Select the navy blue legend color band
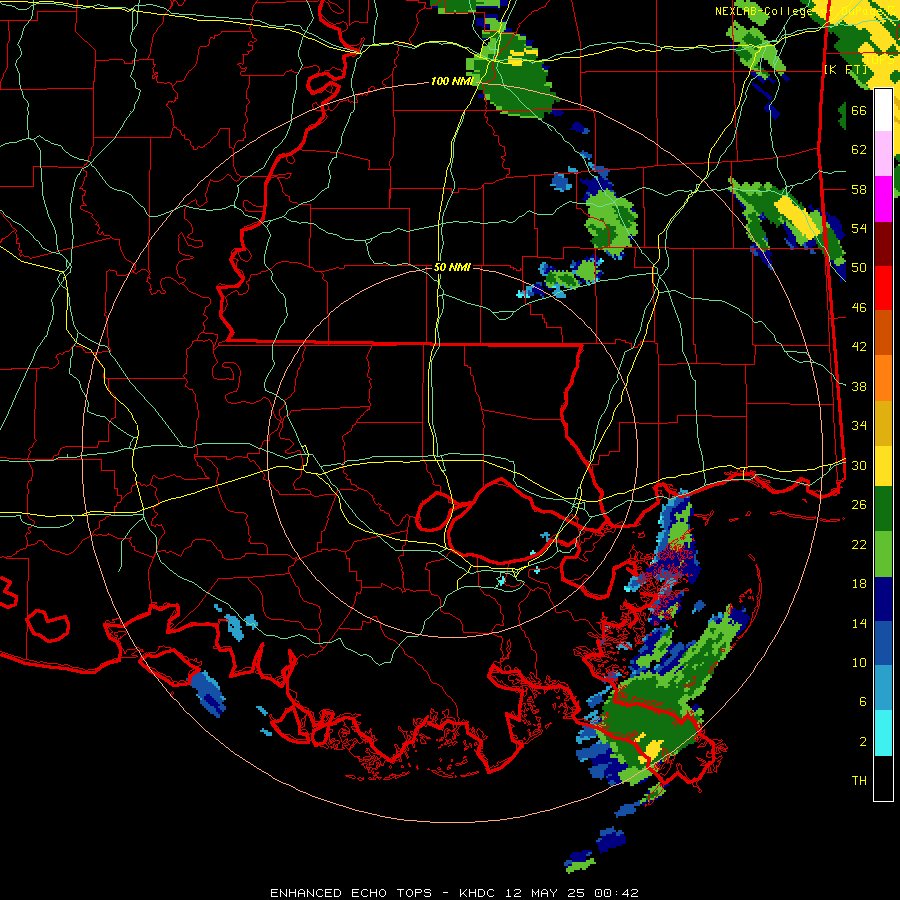The image size is (900, 900). click(883, 599)
